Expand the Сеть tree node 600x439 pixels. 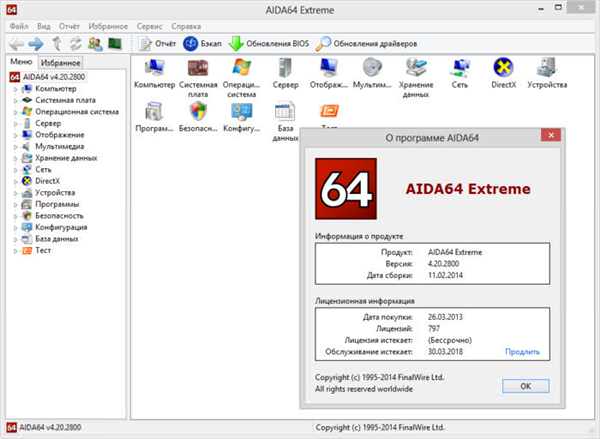pos(16,170)
